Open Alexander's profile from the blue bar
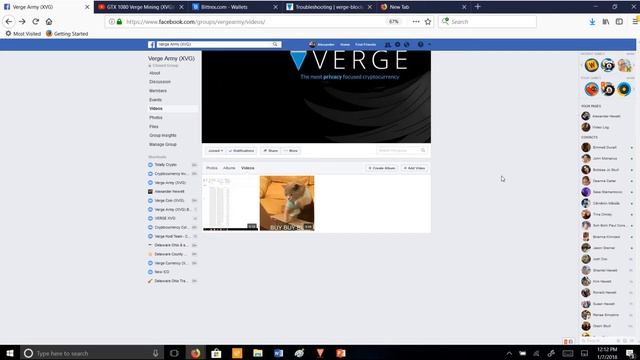640x360 pixels. 322,44
